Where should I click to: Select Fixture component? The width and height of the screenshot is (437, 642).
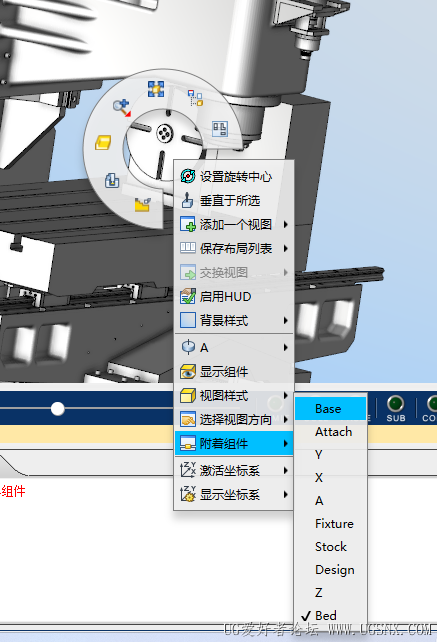331,524
